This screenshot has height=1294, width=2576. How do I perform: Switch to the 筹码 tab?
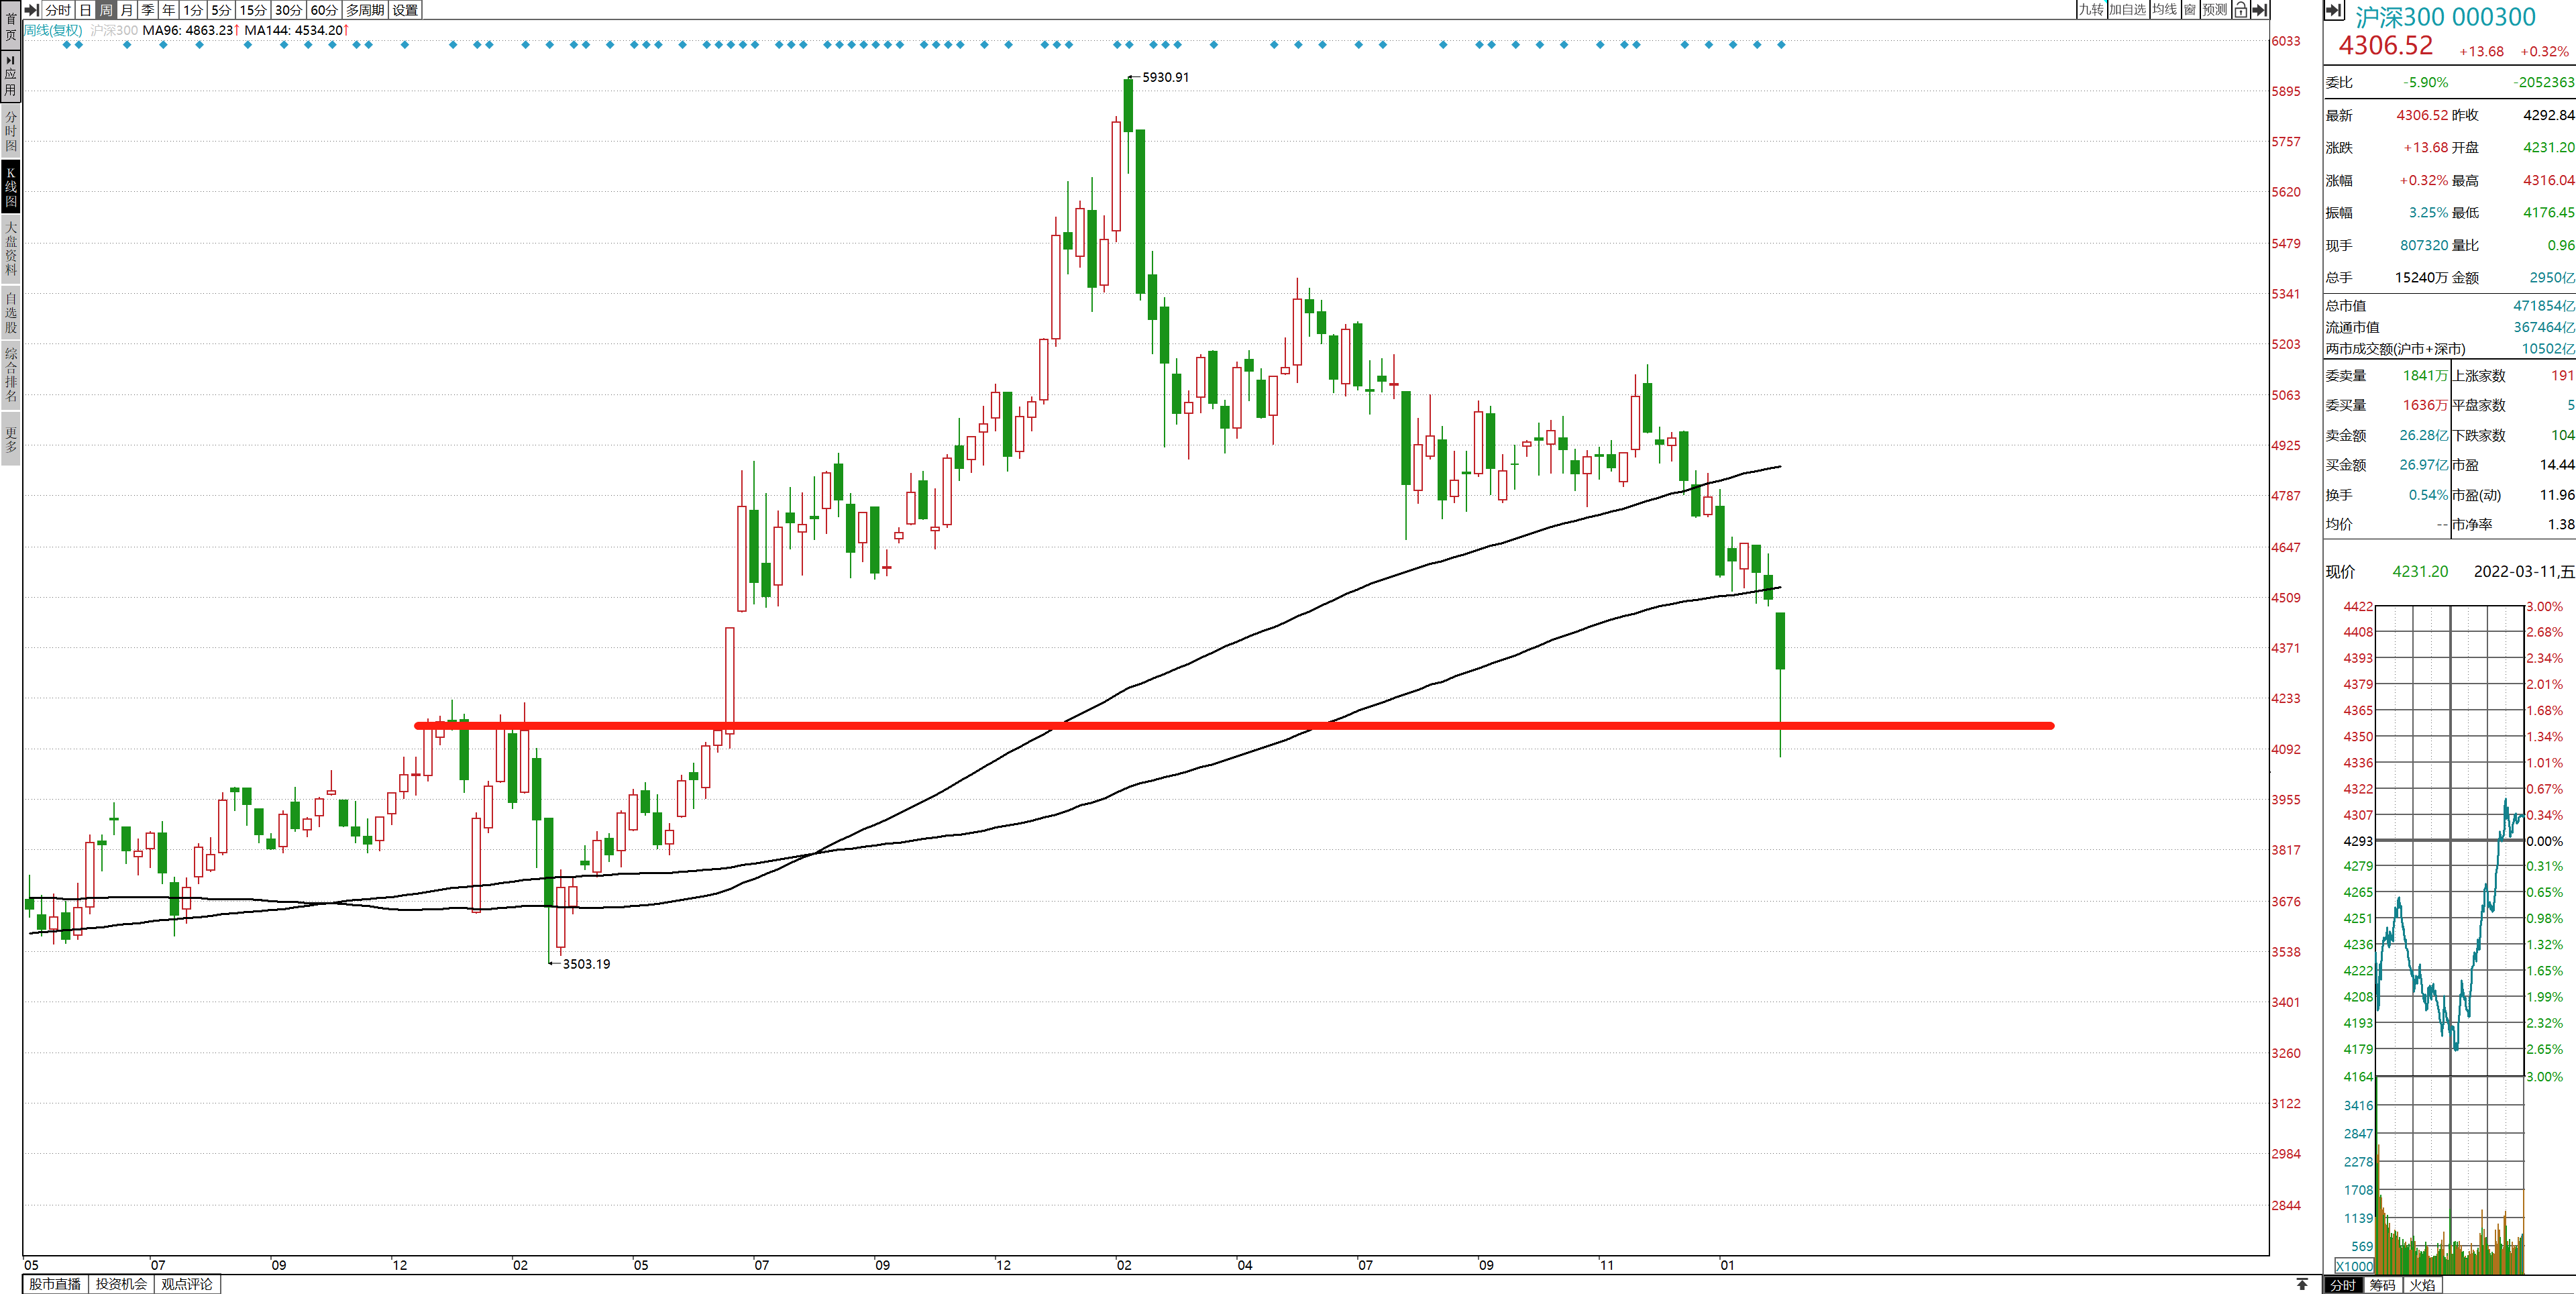(2383, 1285)
